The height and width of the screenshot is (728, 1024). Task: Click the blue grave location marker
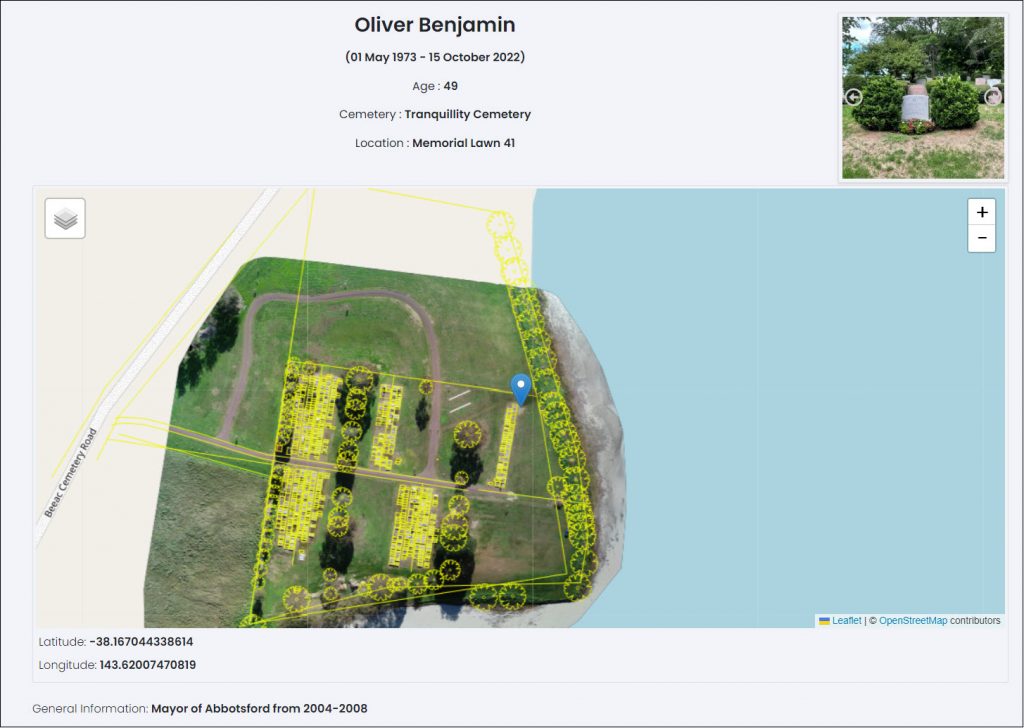[x=520, y=390]
